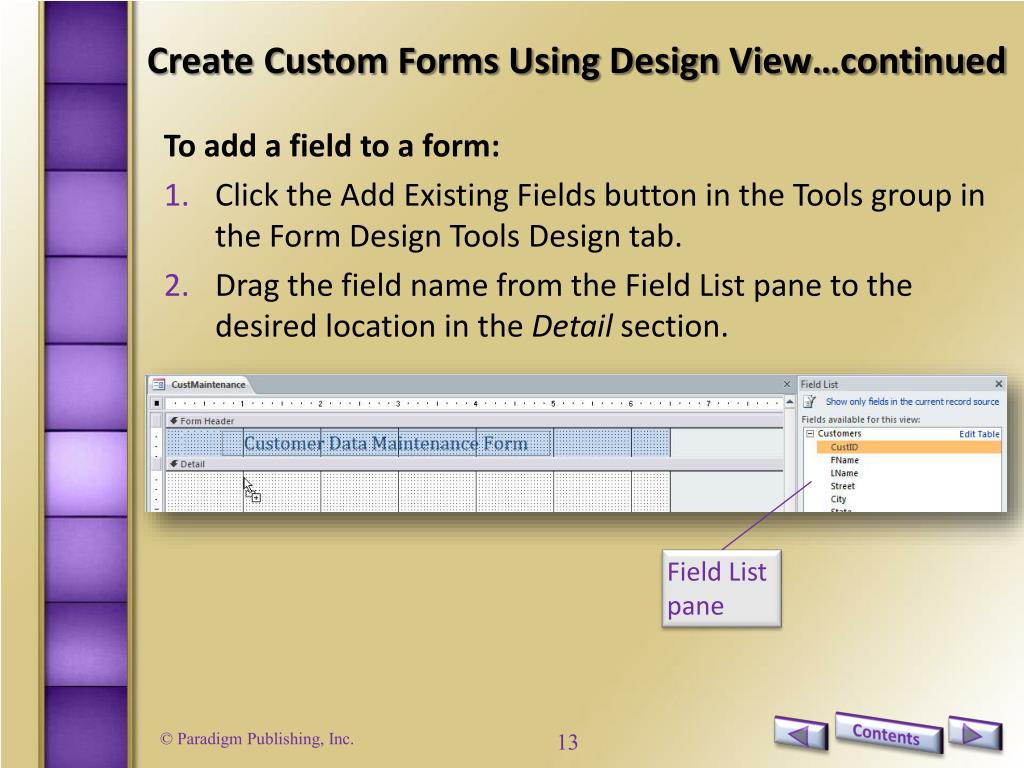Screen dimensions: 1024x768
Task: Click the Show only fields icon
Action: point(809,402)
